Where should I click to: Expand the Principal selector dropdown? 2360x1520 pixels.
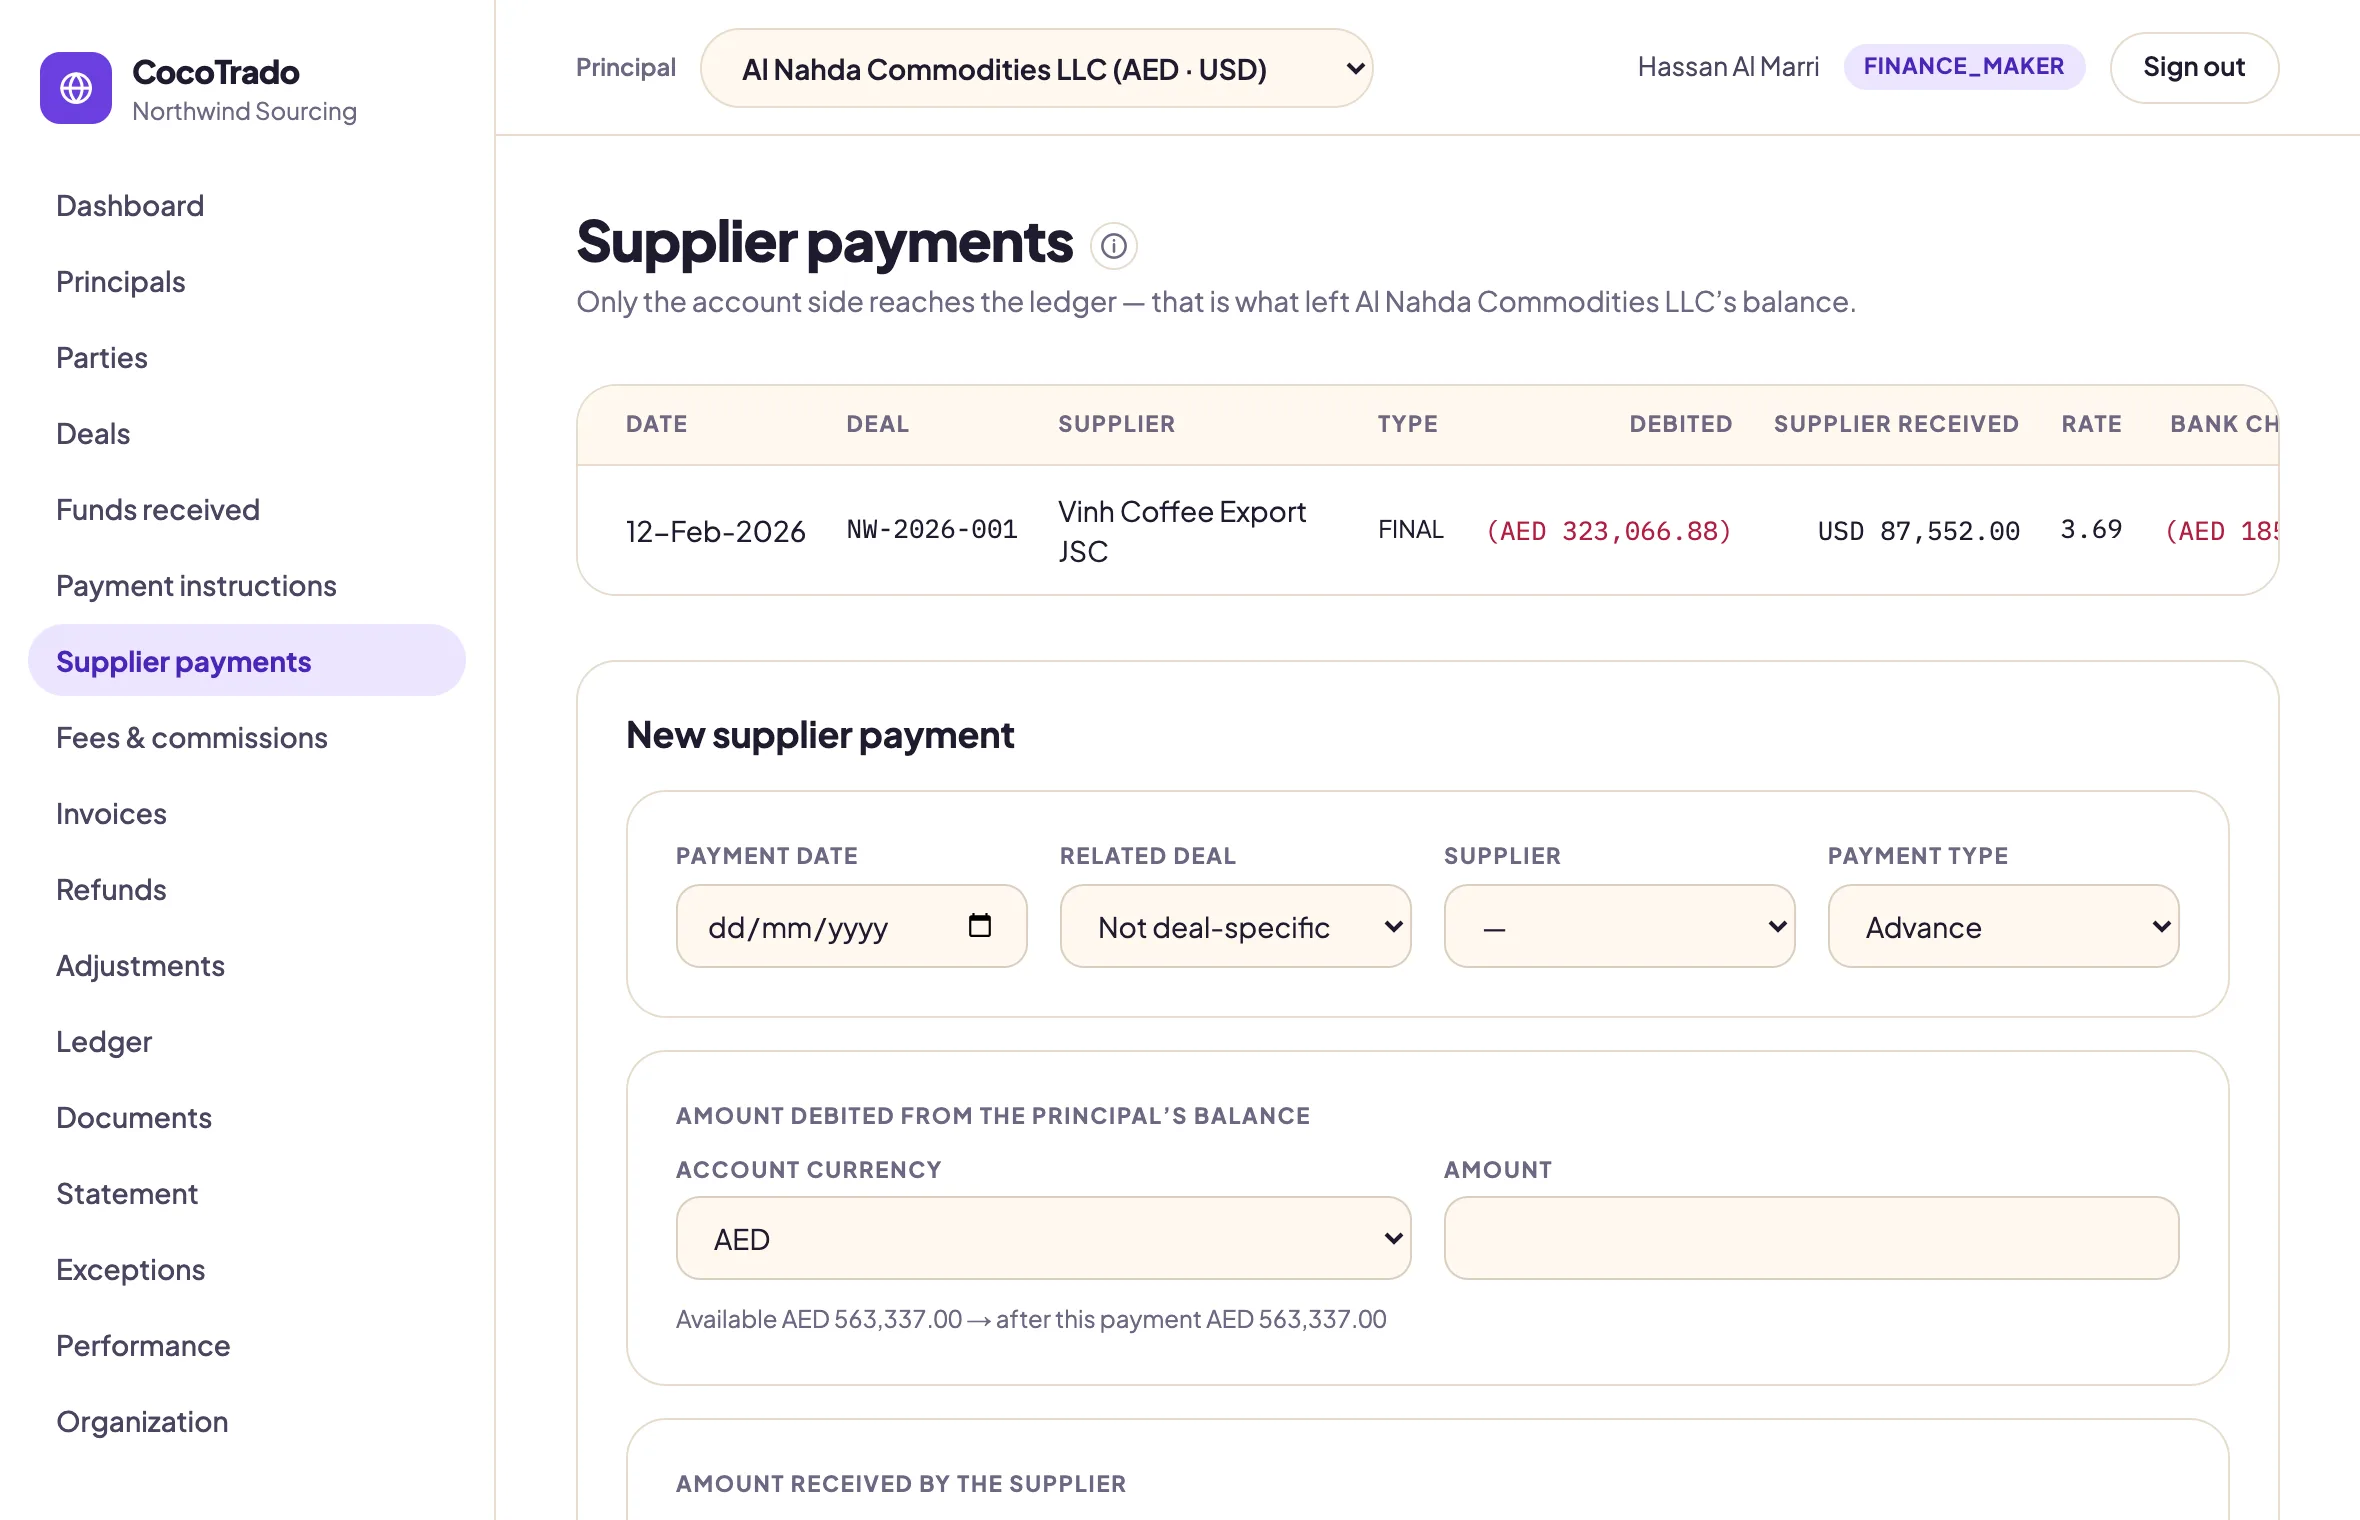pos(1036,68)
